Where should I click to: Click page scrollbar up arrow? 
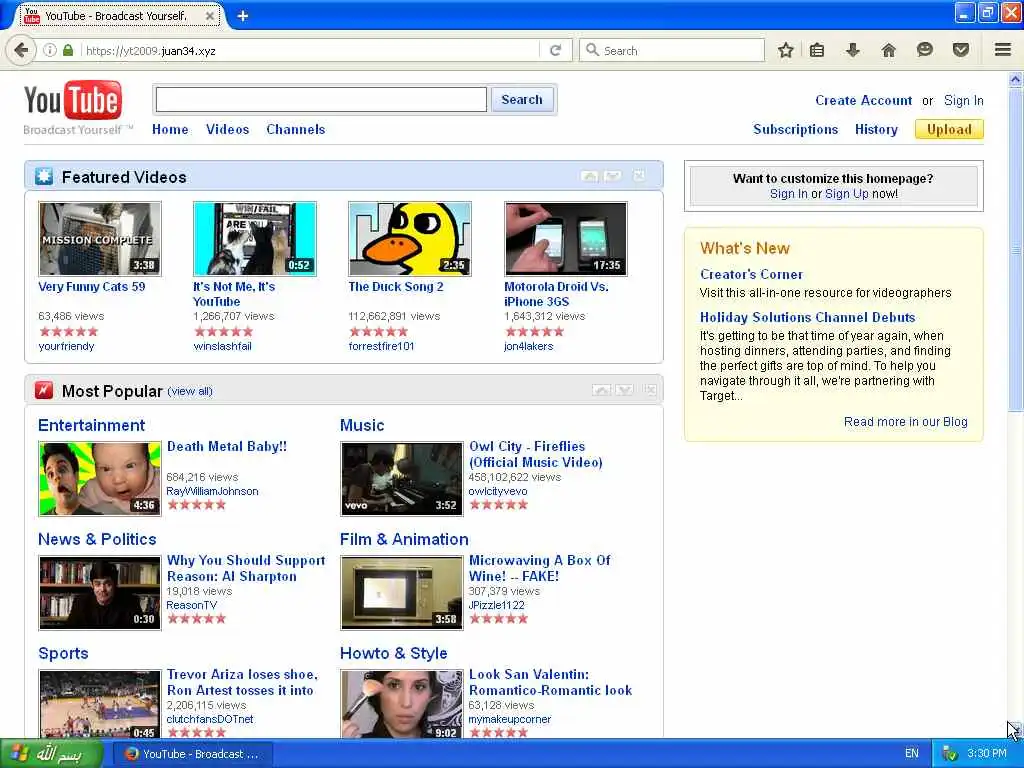click(x=1016, y=80)
